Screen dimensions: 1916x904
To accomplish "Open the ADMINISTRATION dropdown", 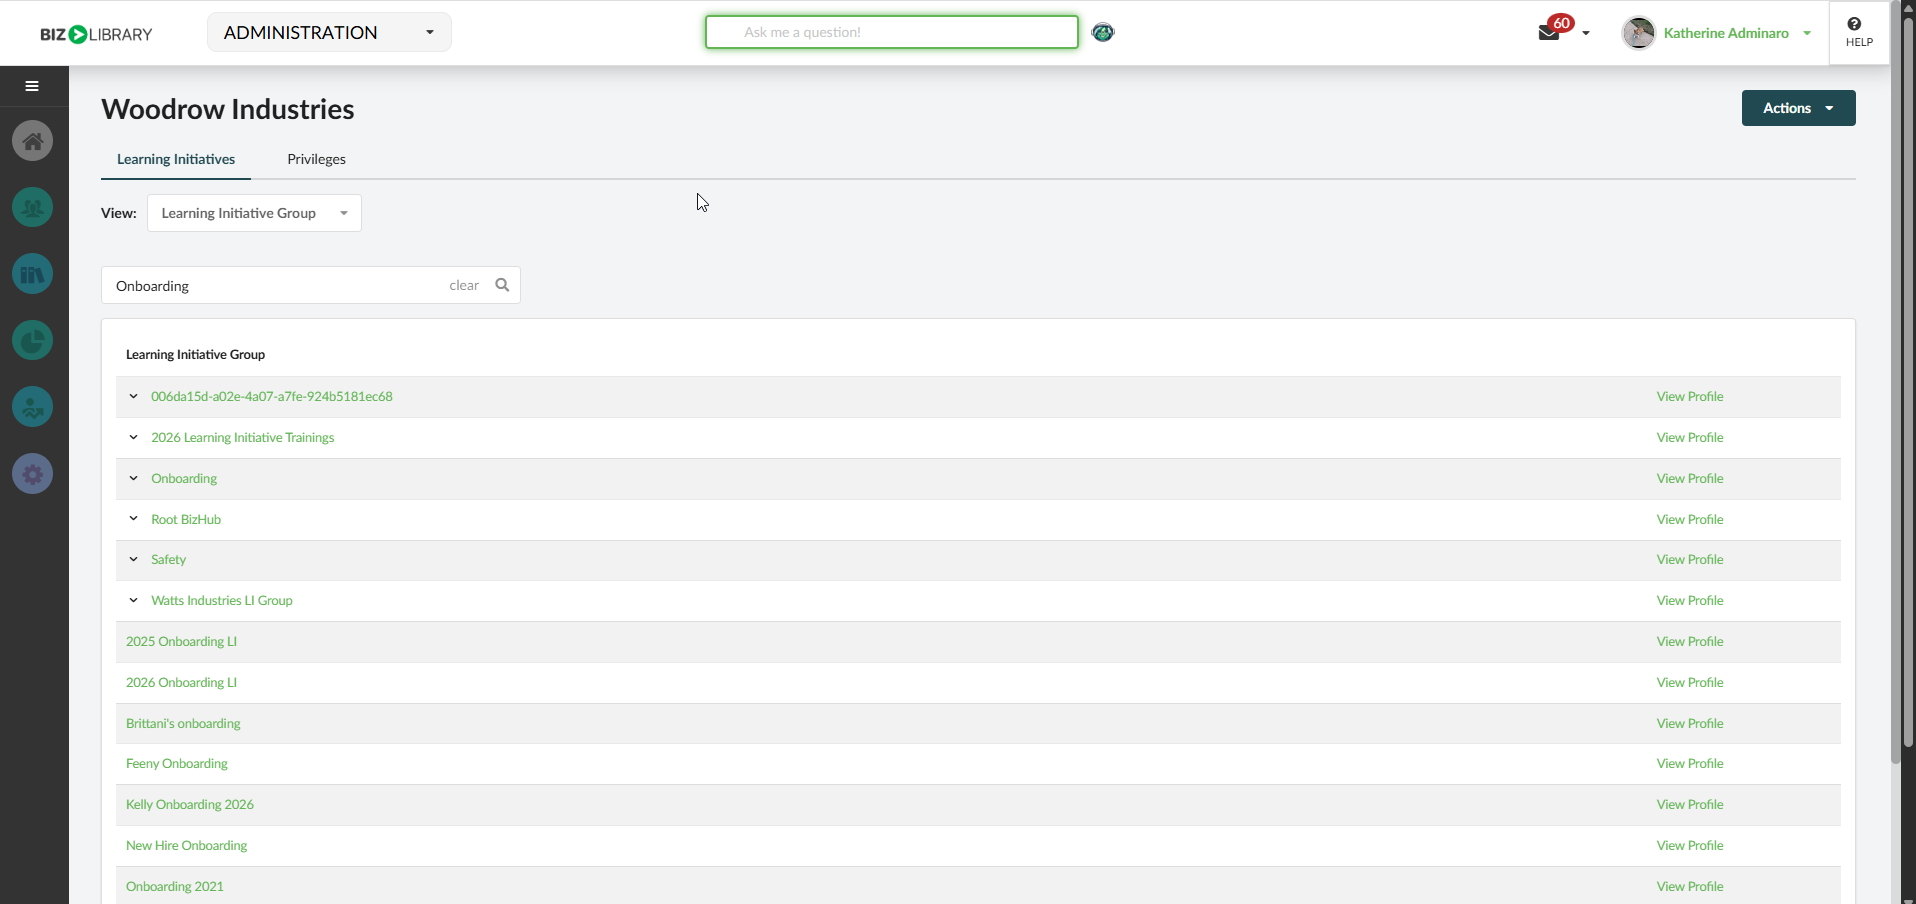I will pyautogui.click(x=329, y=32).
